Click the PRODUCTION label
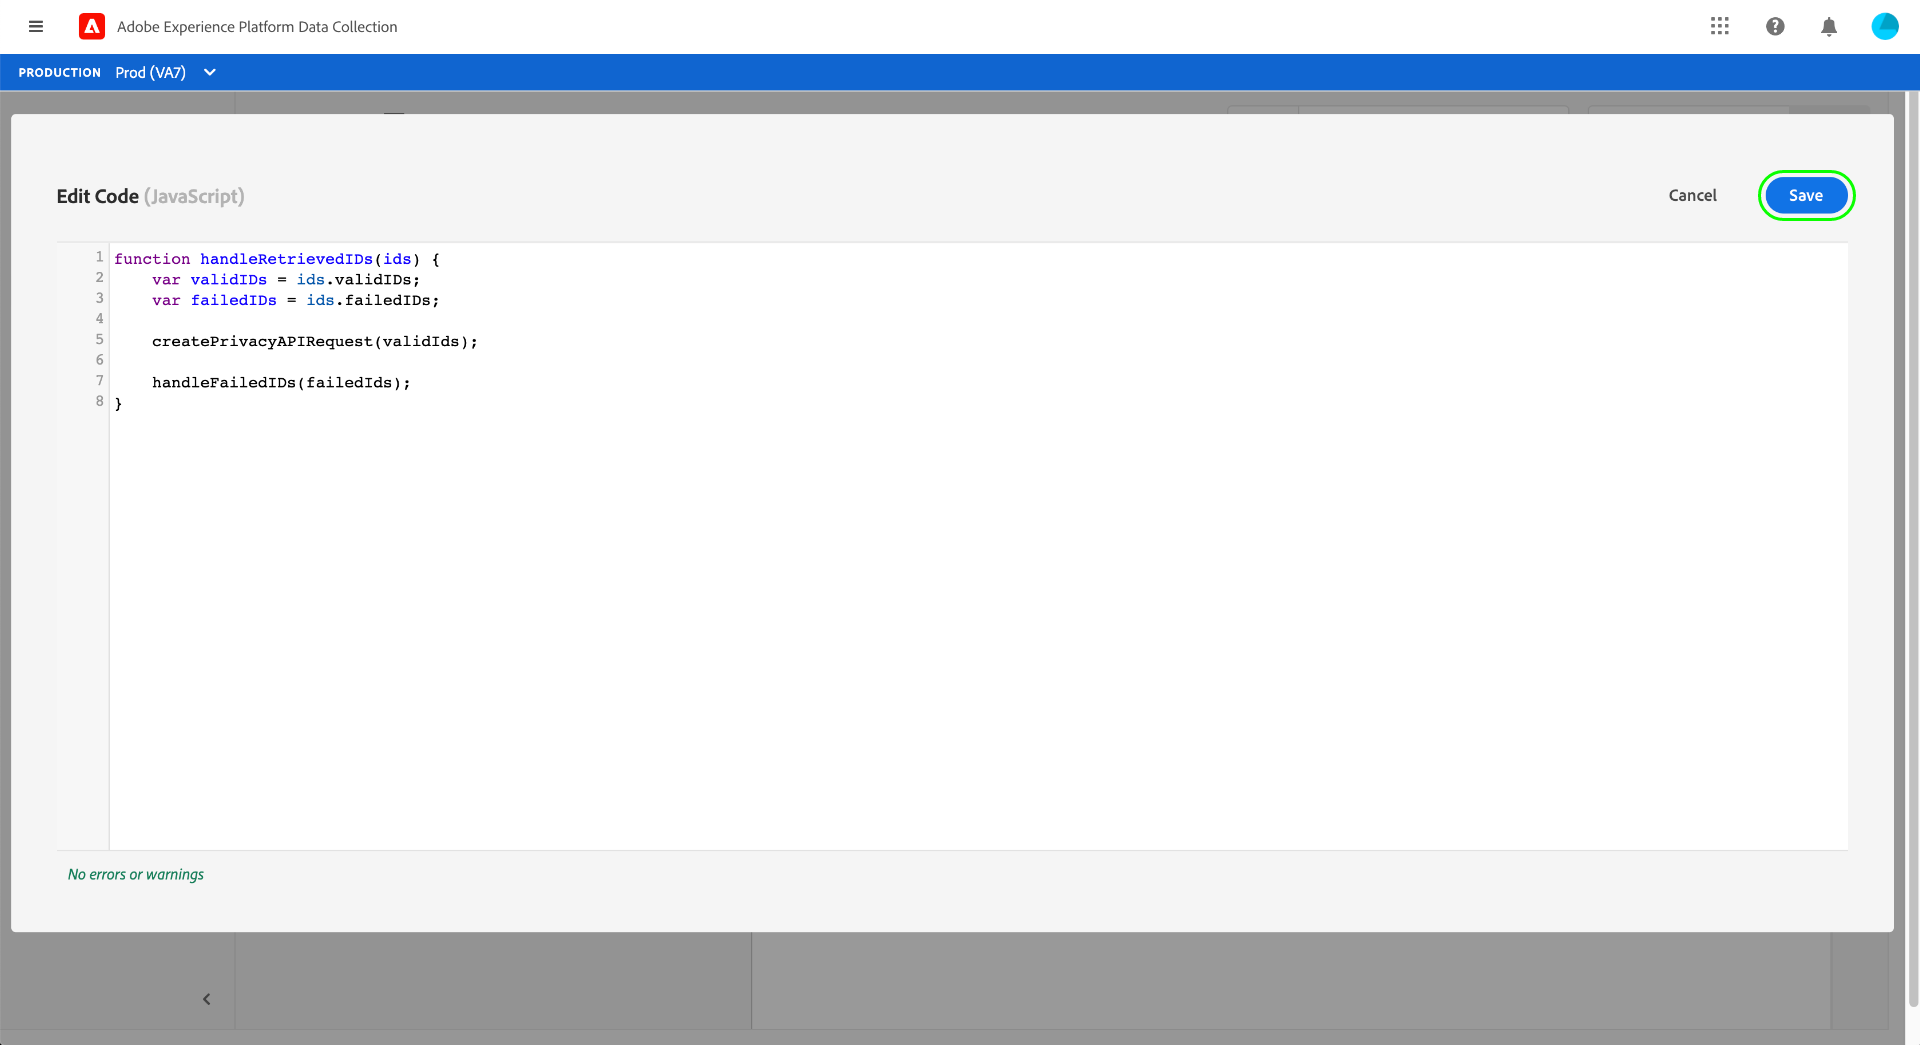The height and width of the screenshot is (1045, 1920). point(60,72)
